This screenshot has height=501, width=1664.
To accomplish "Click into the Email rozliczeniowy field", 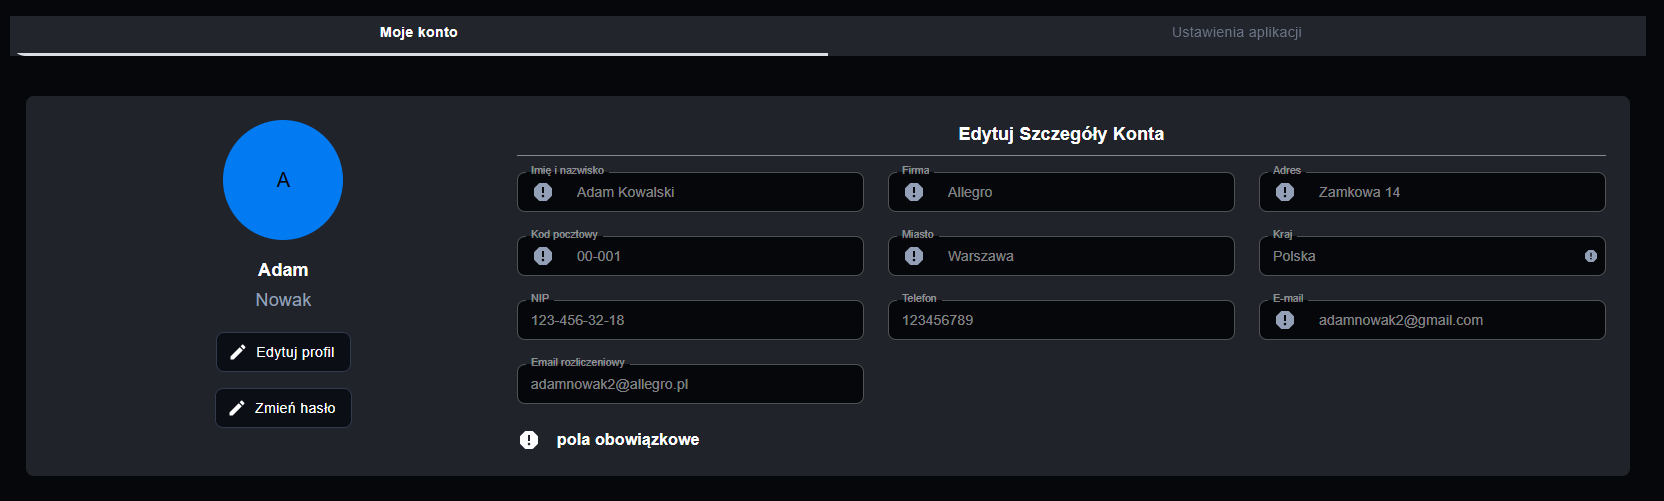I will pos(690,384).
